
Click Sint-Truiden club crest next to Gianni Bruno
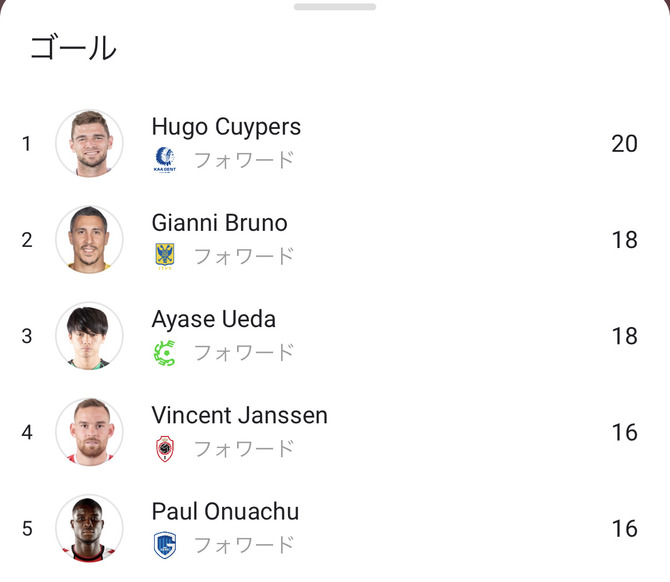point(165,256)
